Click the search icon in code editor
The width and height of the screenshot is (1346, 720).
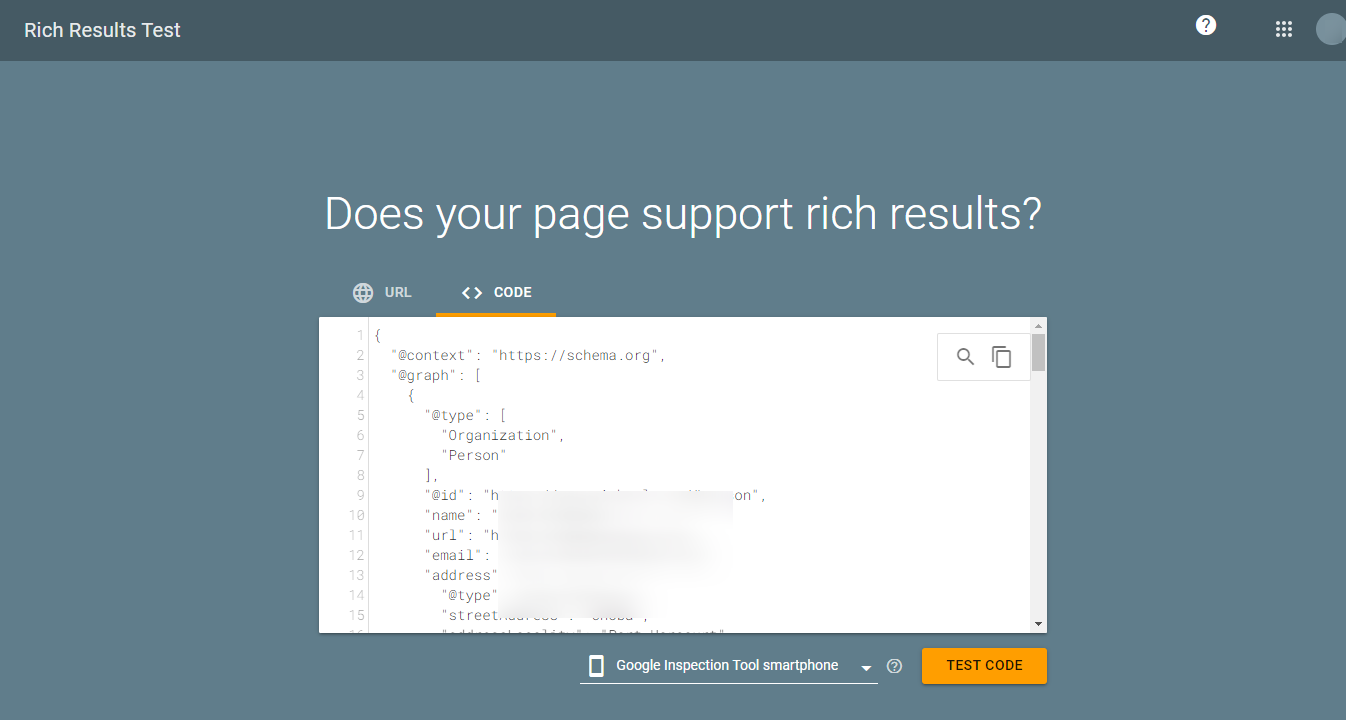click(965, 357)
